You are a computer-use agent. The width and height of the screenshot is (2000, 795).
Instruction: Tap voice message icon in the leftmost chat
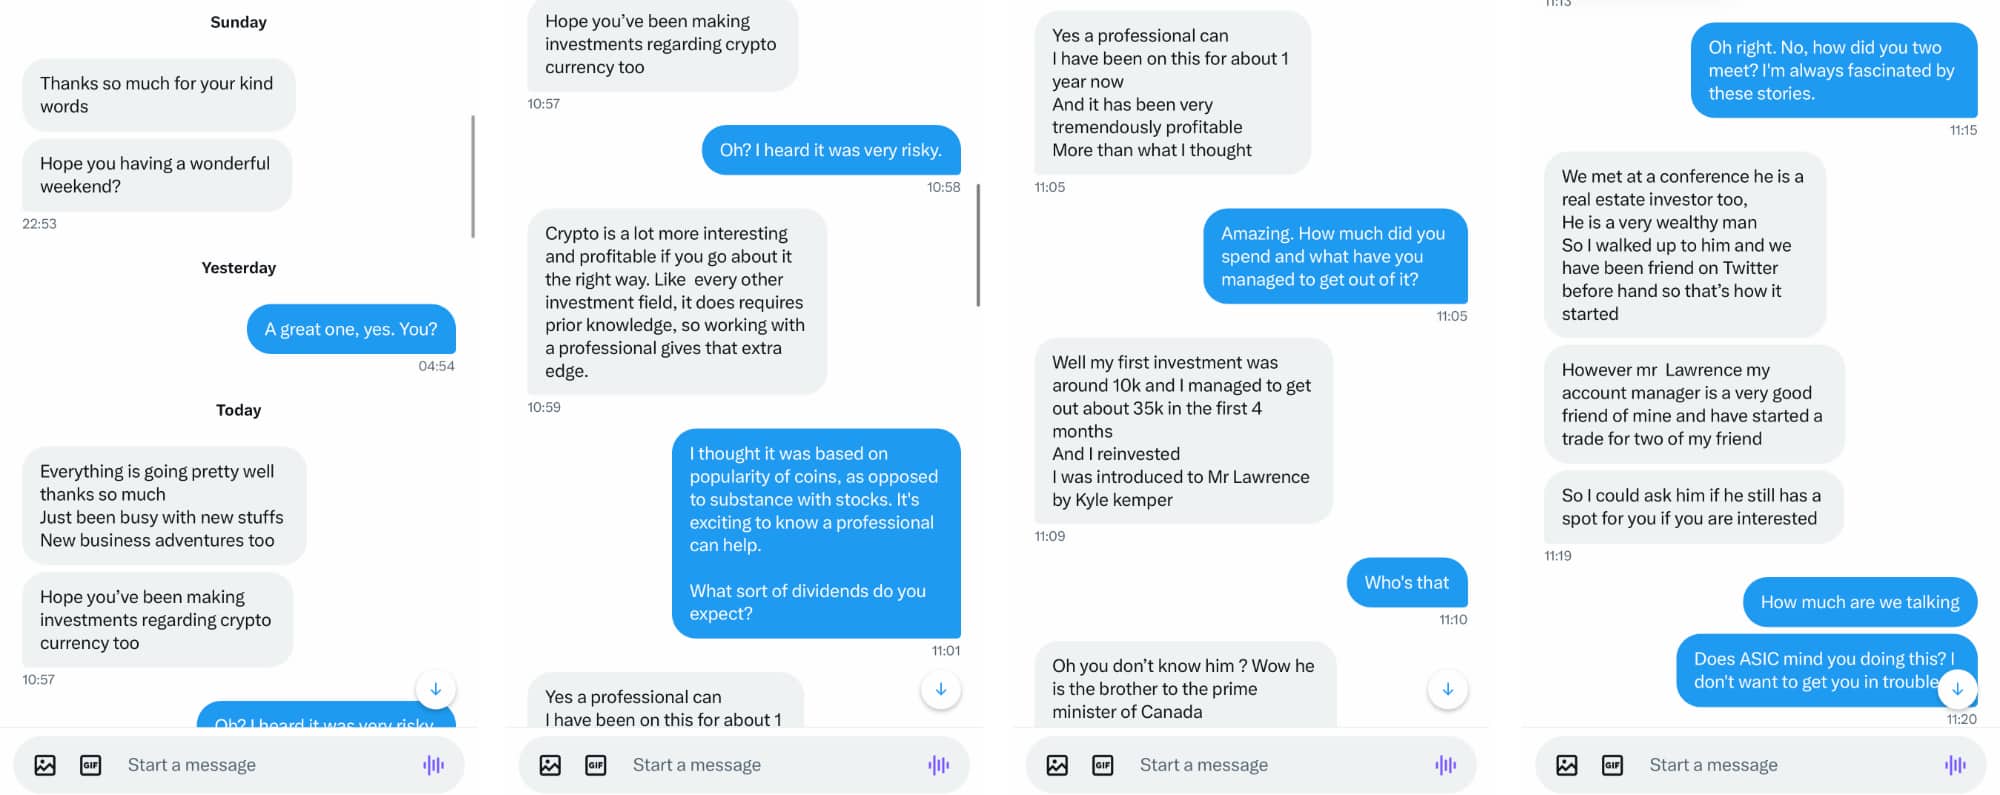433,765
